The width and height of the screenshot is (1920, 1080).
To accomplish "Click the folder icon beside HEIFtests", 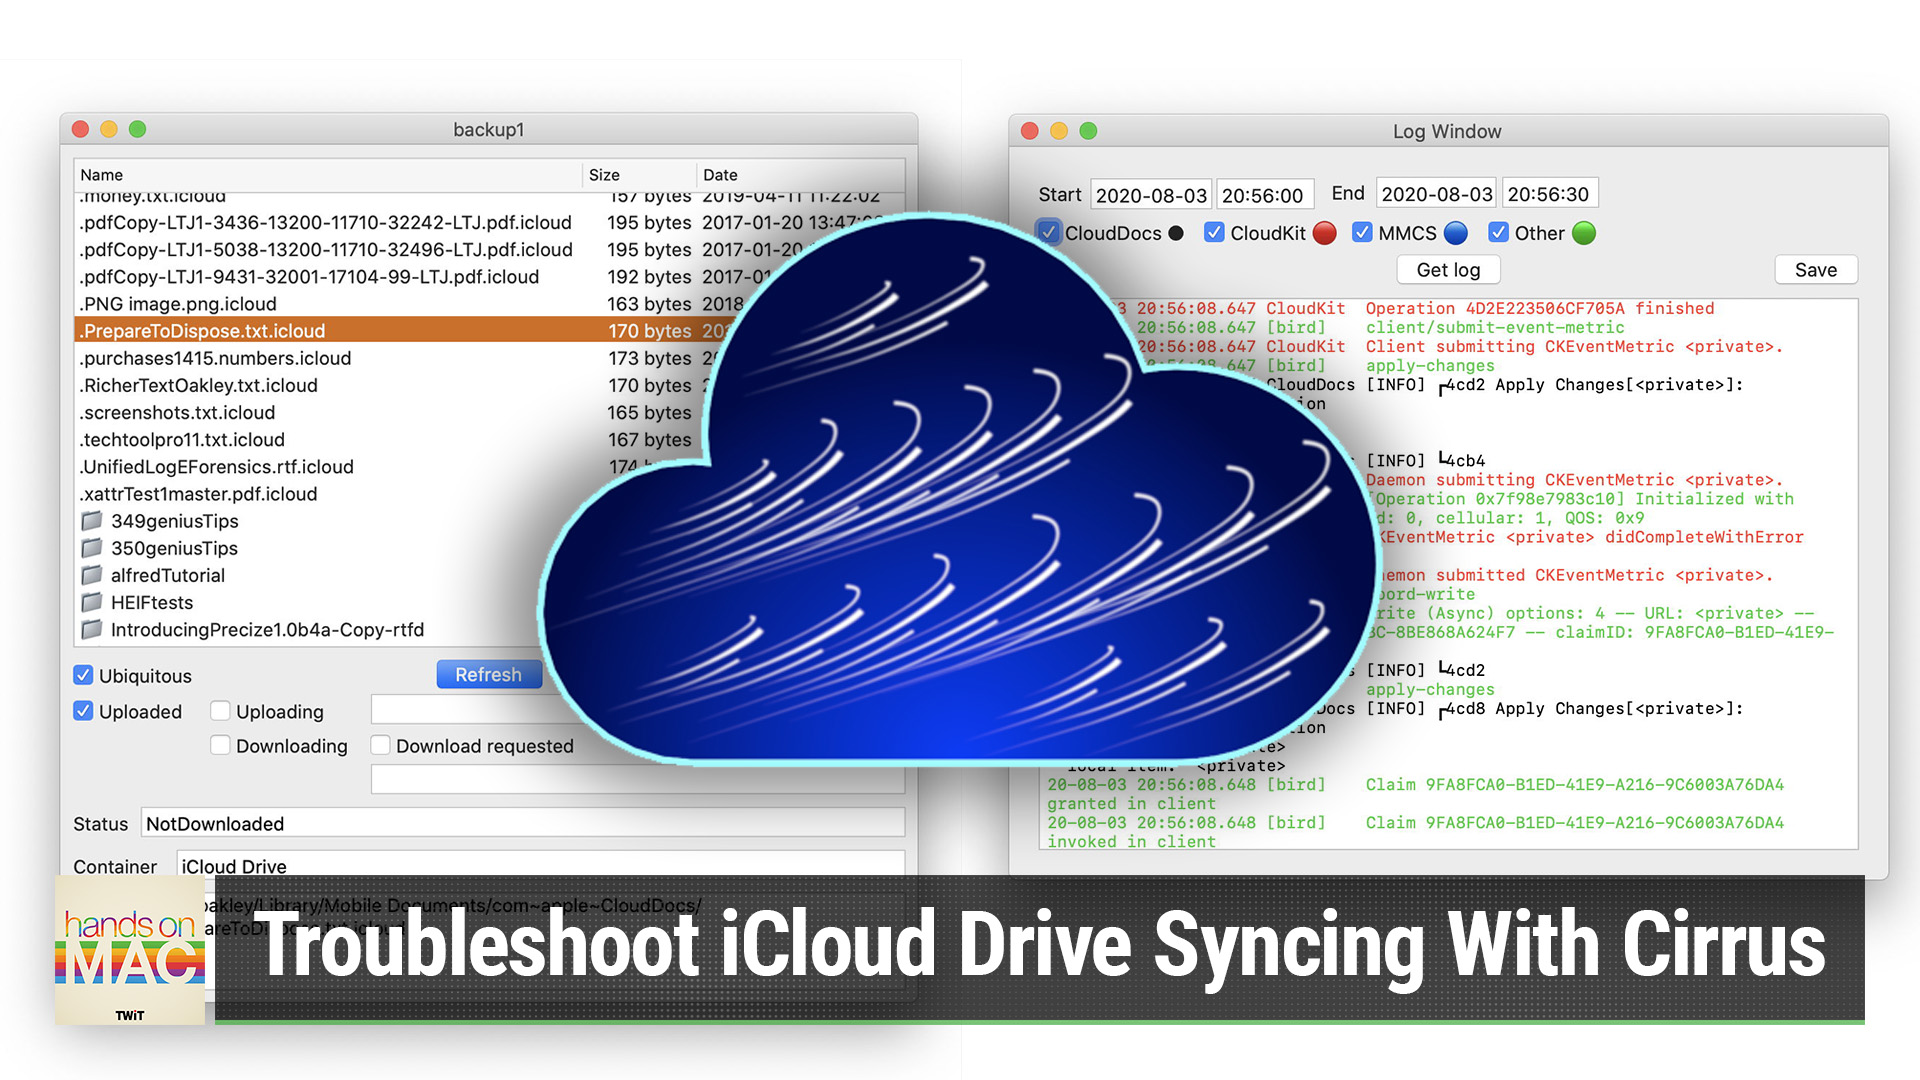I will coord(92,602).
